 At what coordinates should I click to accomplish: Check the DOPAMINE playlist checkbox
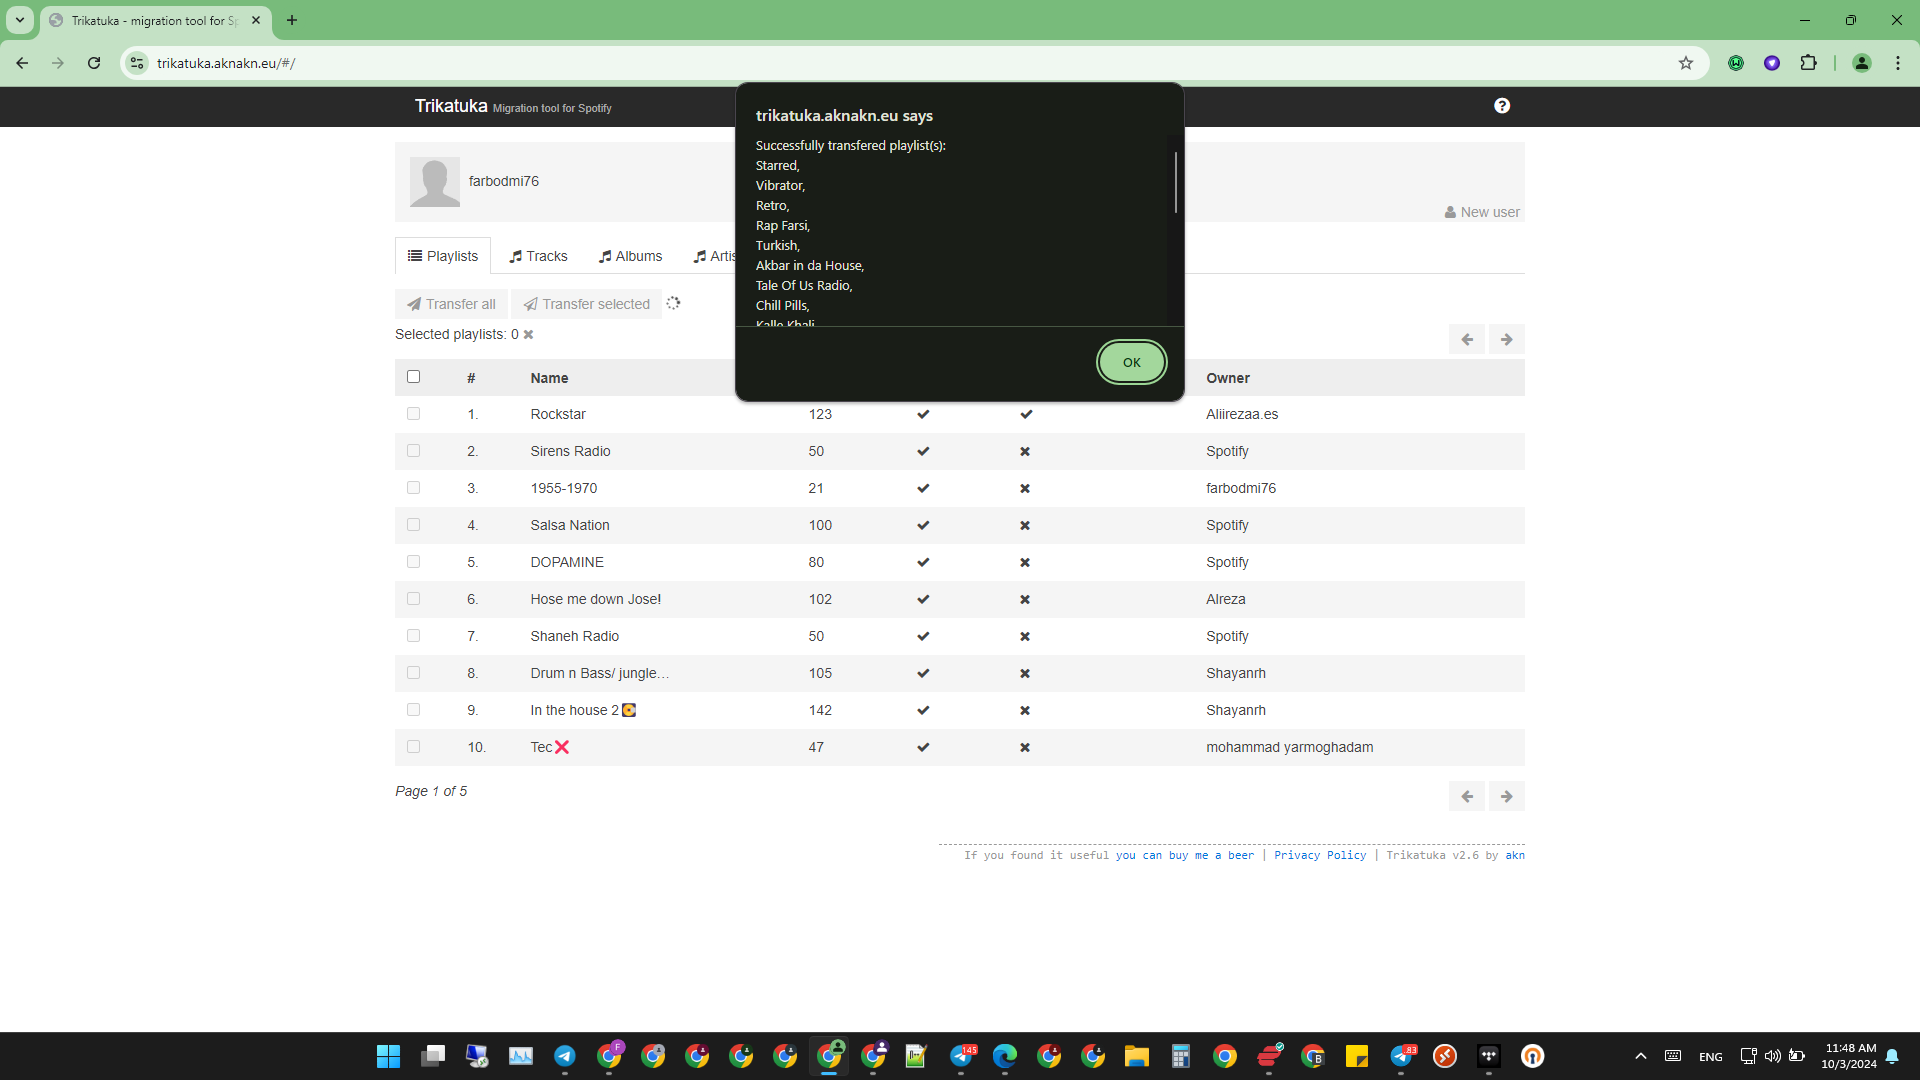pos(414,562)
